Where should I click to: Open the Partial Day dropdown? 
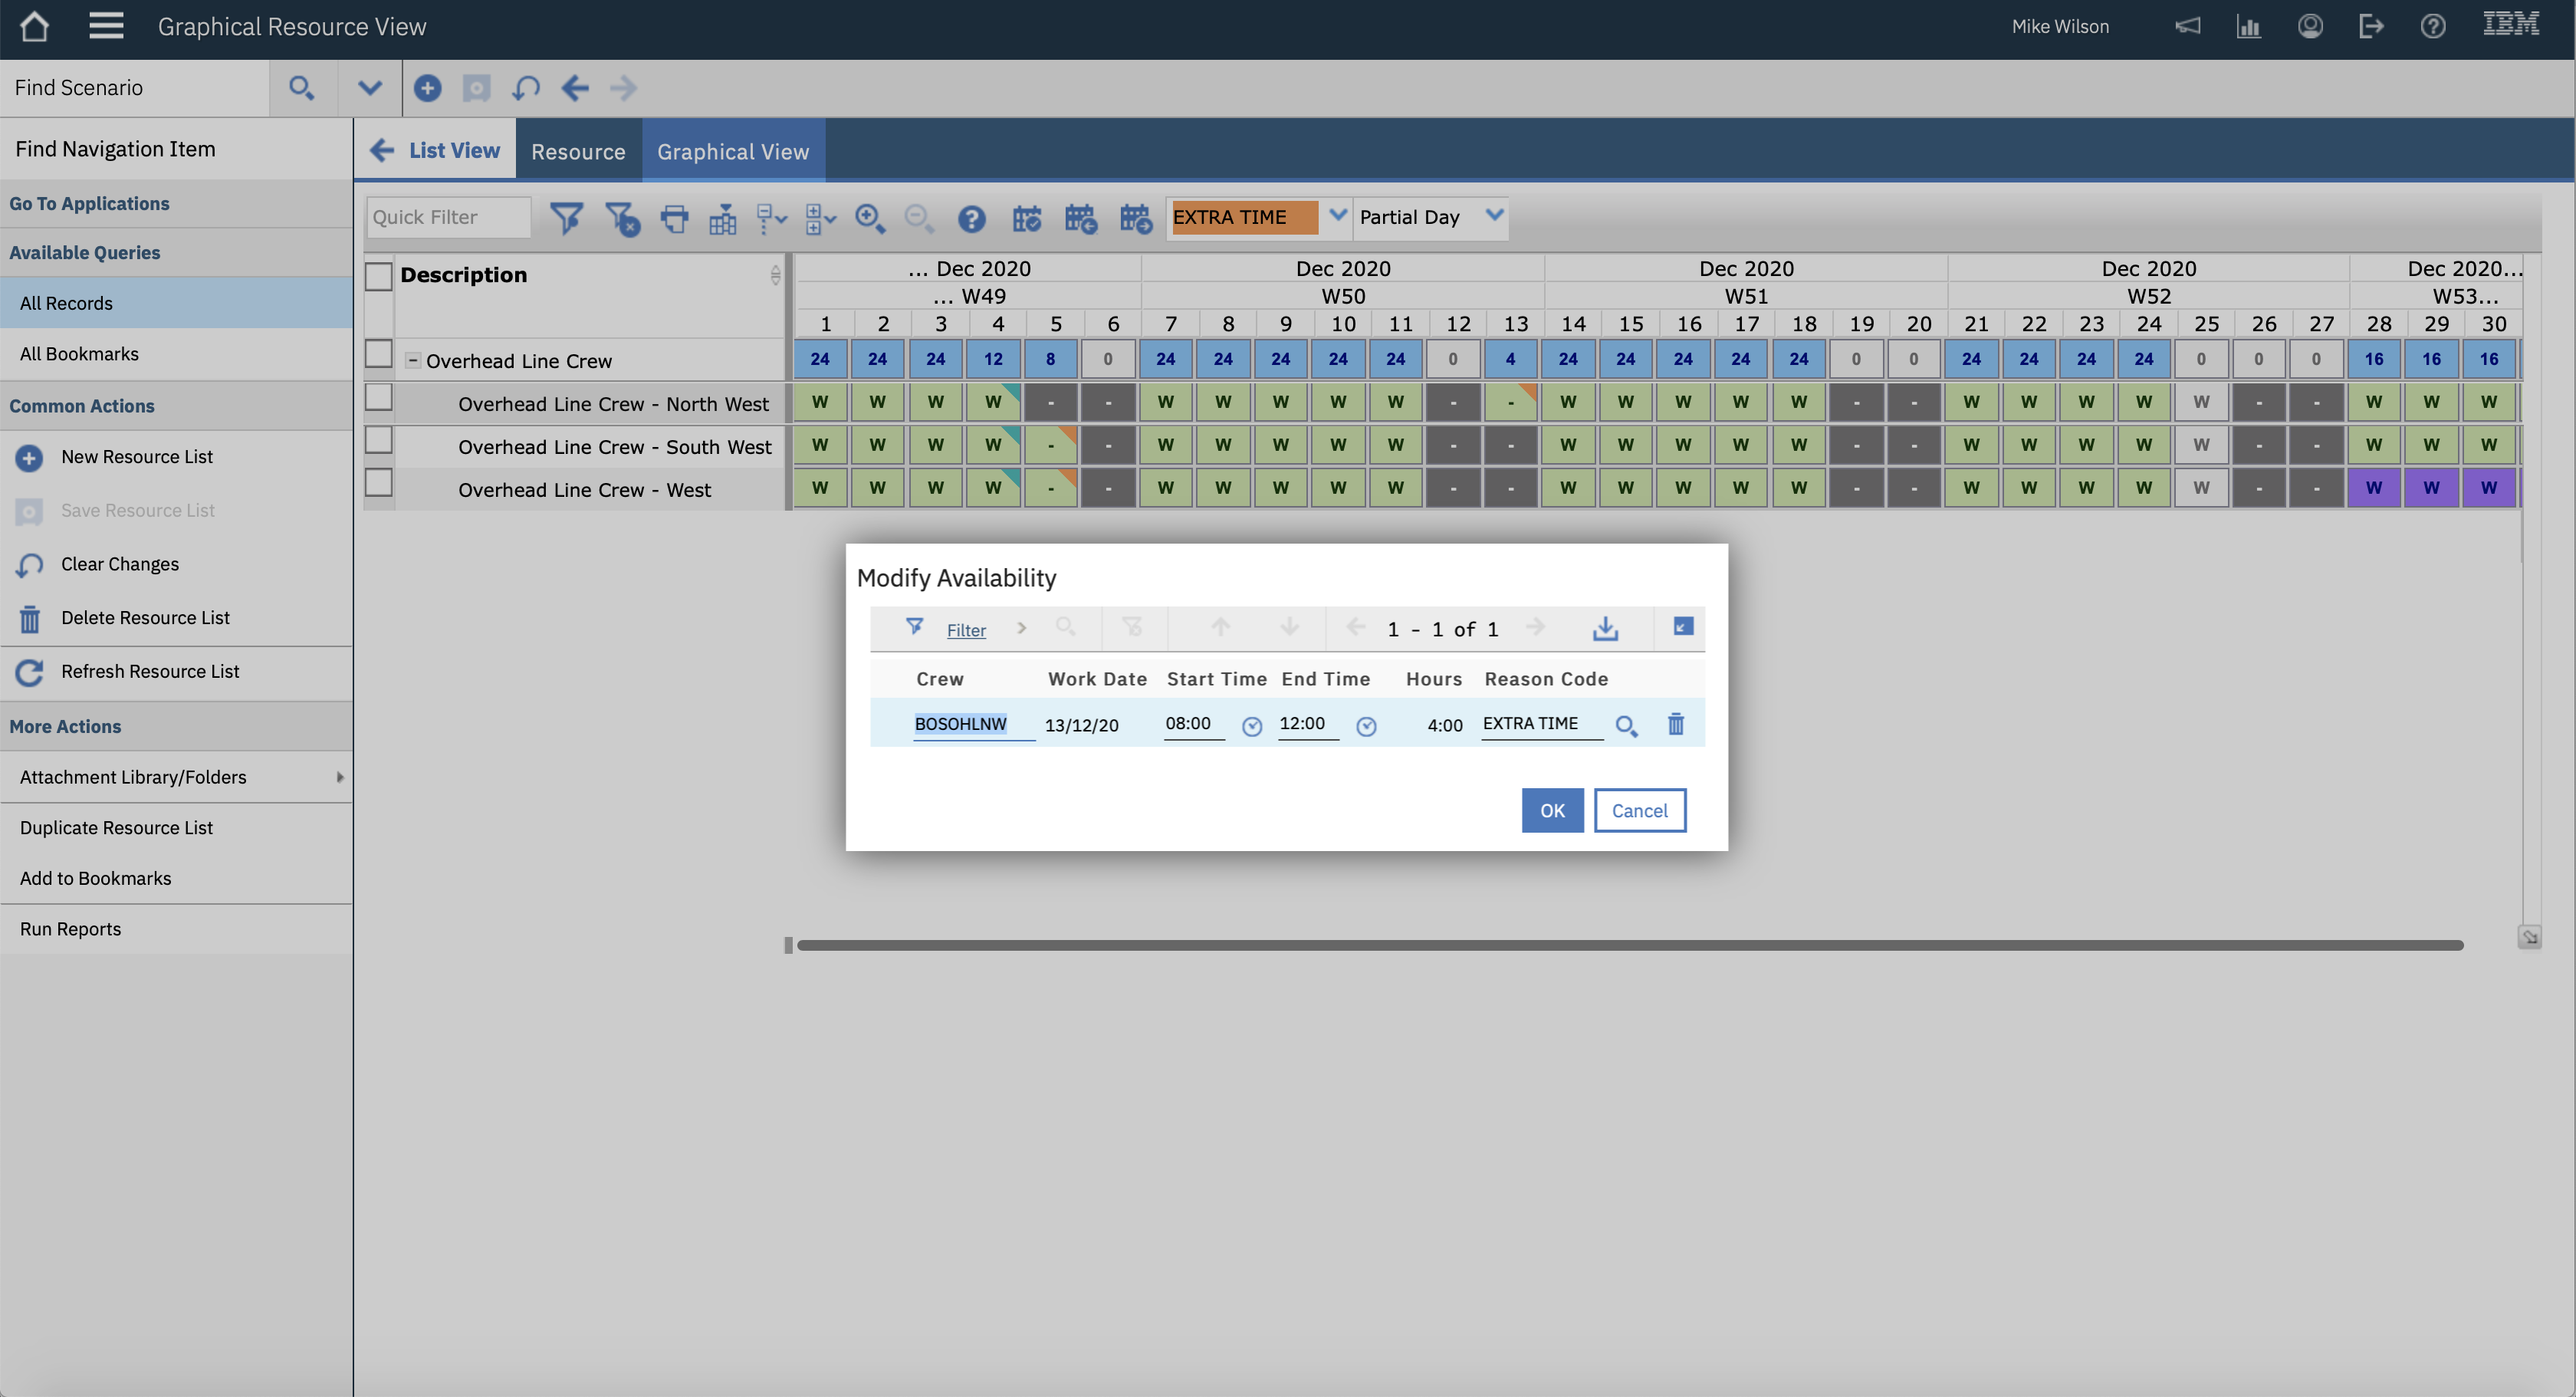coord(1494,216)
